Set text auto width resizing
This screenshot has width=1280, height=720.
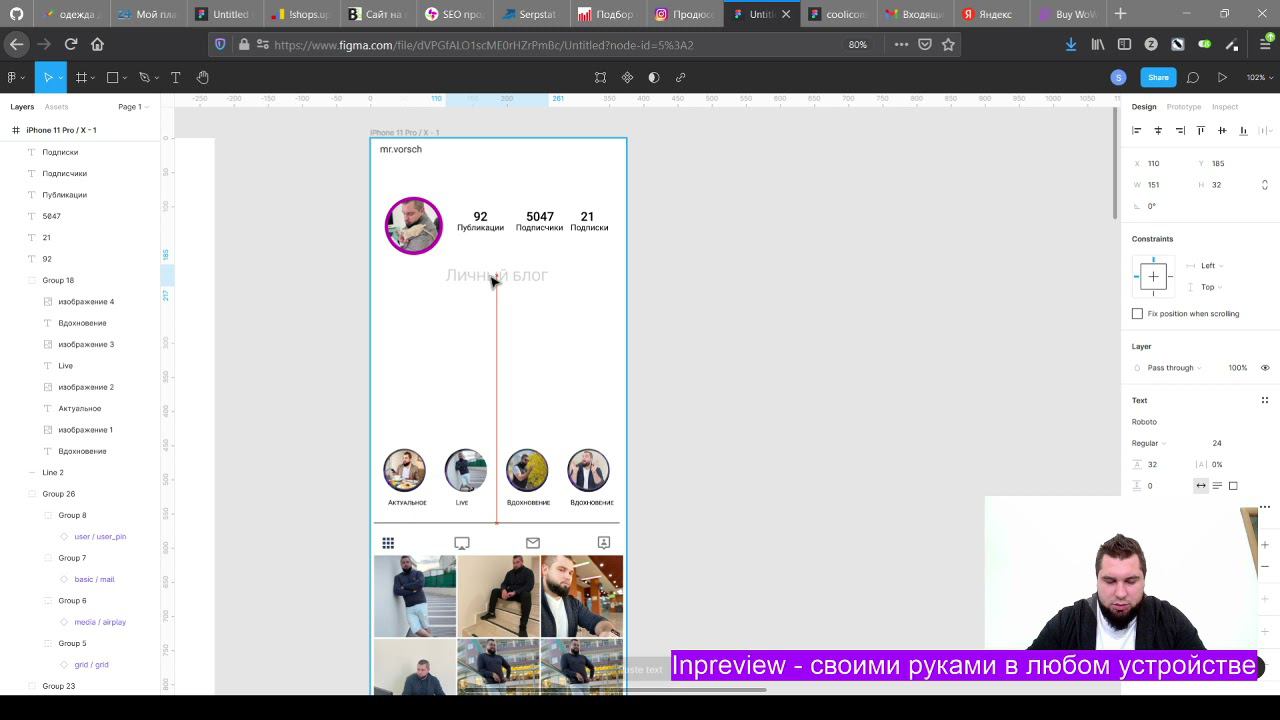coord(1201,486)
